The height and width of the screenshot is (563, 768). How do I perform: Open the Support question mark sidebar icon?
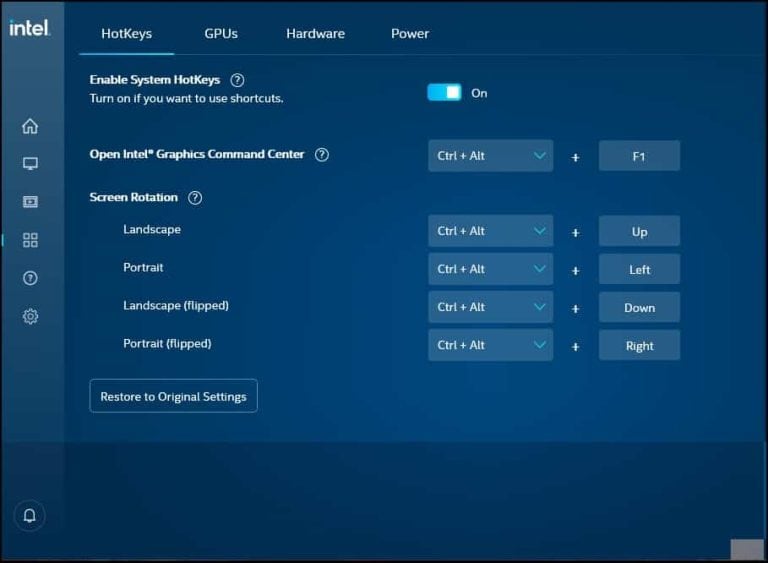[30, 278]
